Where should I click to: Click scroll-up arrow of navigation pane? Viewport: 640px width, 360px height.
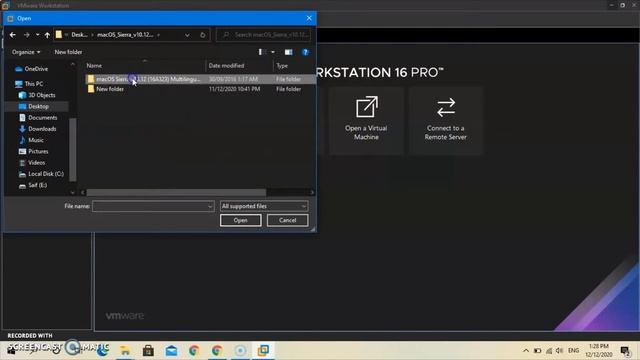tap(73, 64)
